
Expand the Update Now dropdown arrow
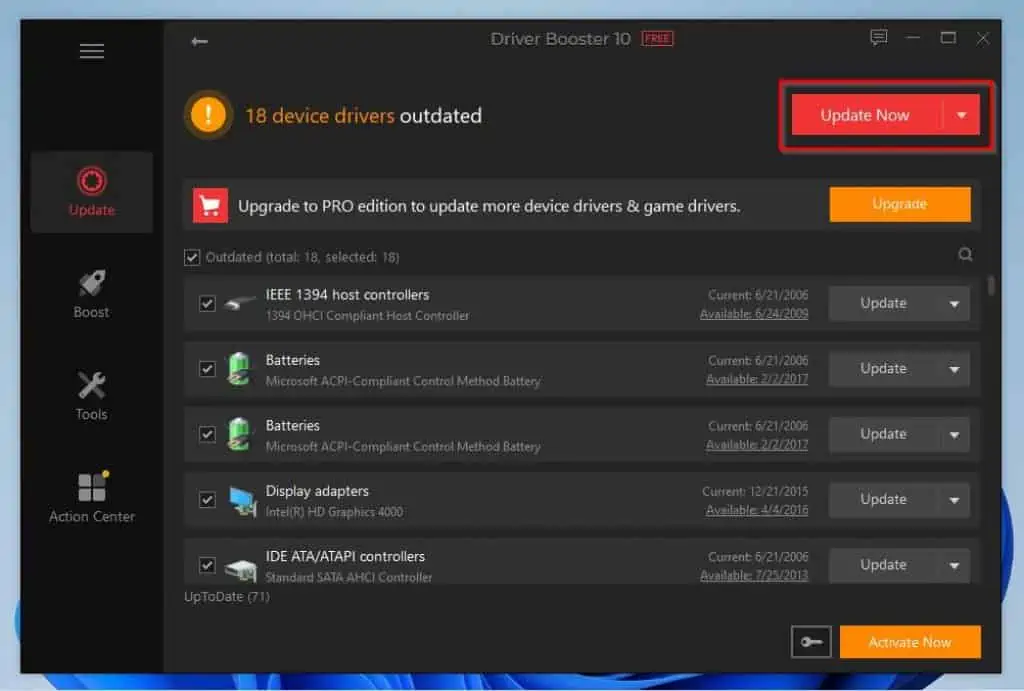(x=963, y=115)
